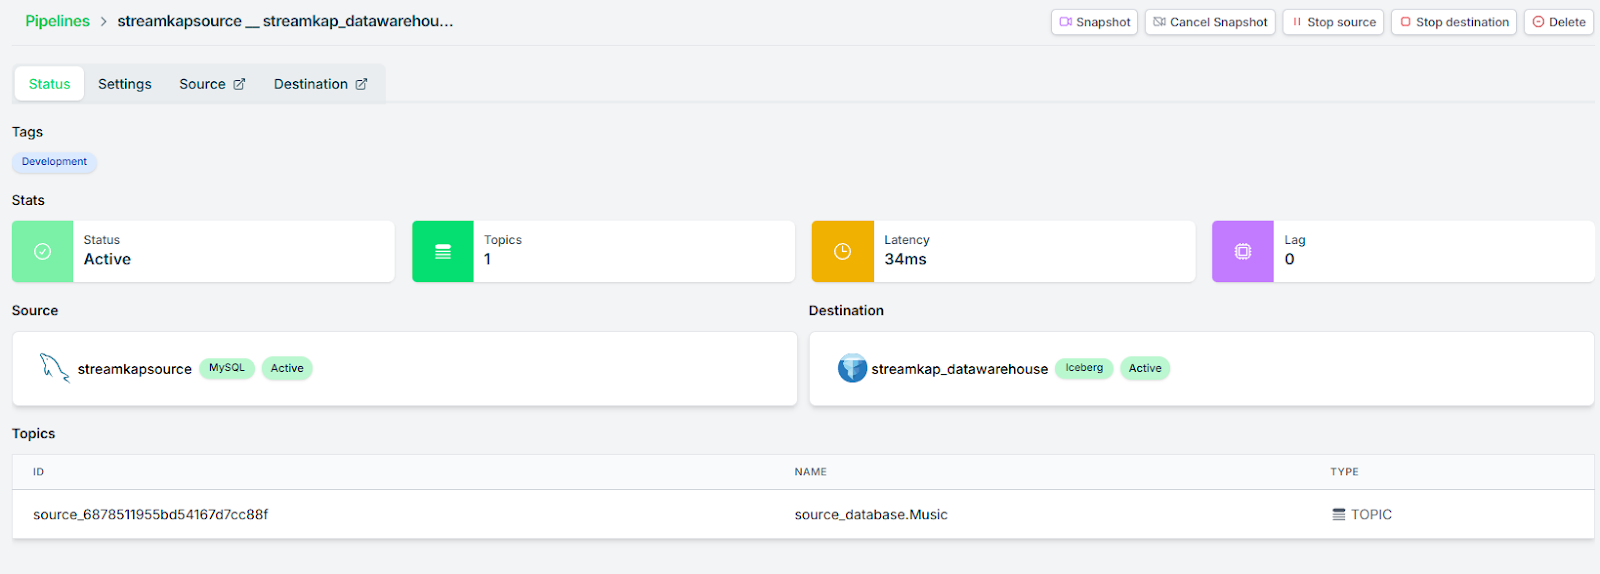Open the streamkapsource source name
Image resolution: width=1600 pixels, height=574 pixels.
[135, 369]
